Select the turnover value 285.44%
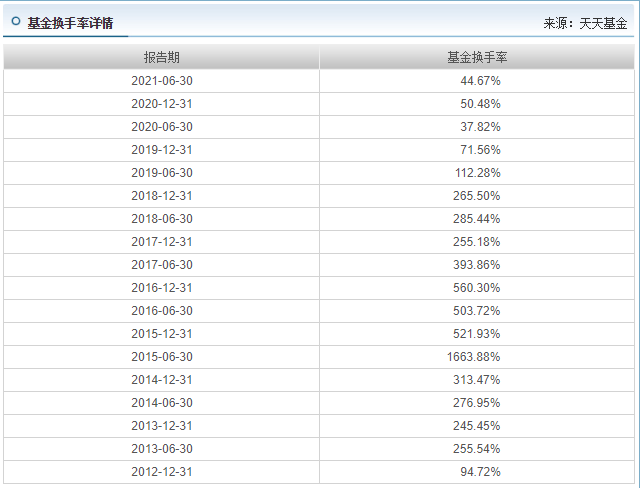 pyautogui.click(x=476, y=219)
